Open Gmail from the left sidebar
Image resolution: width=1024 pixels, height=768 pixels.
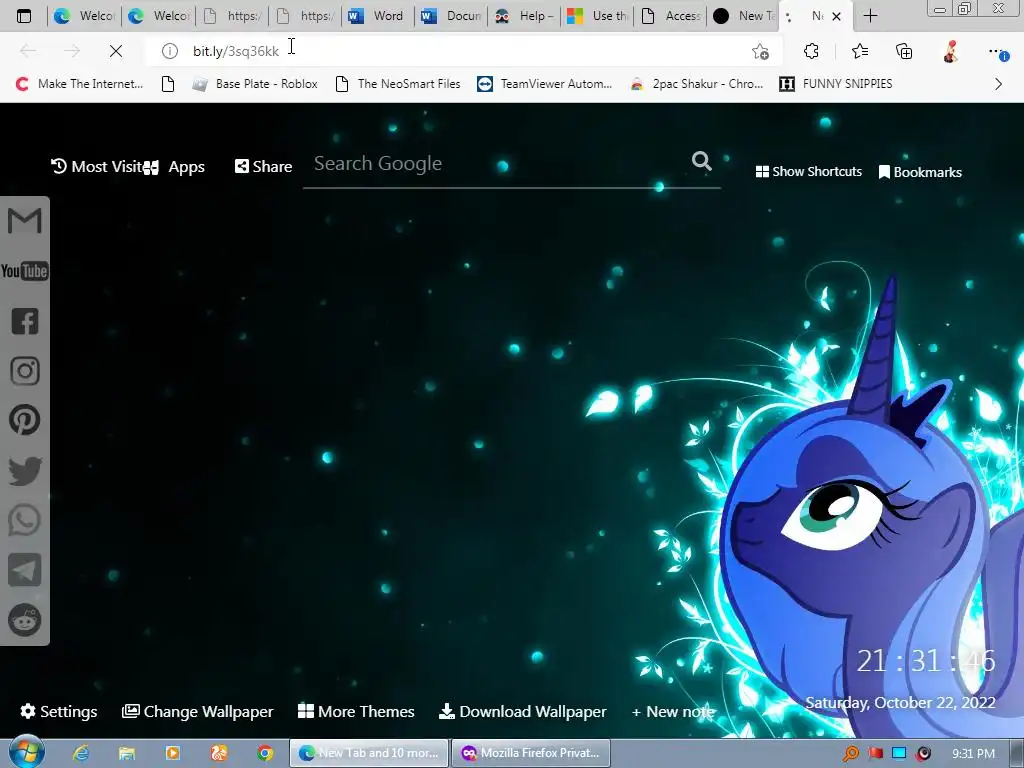(25, 221)
